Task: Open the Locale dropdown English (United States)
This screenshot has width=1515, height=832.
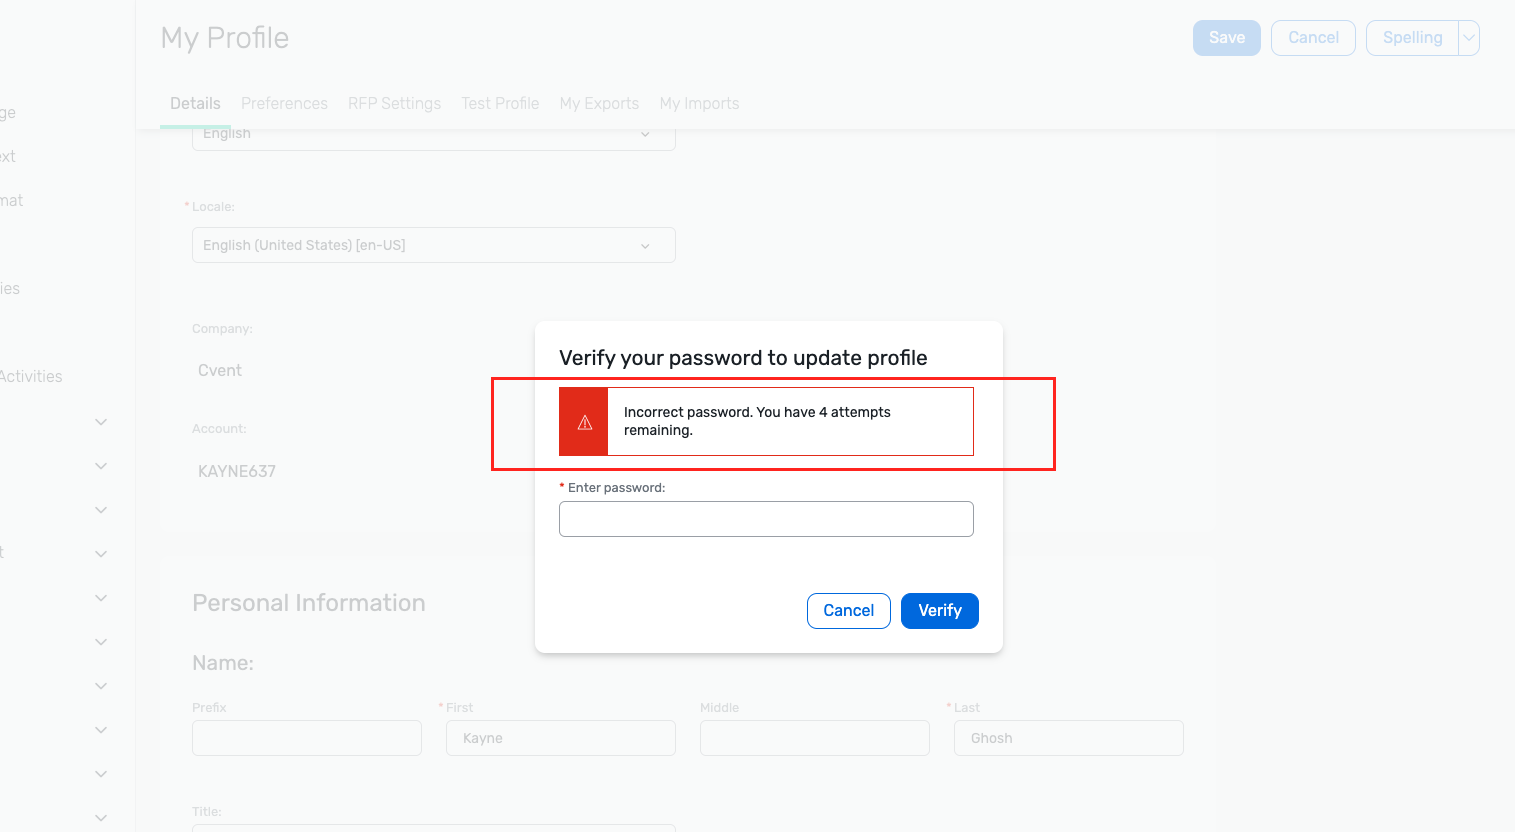Action: [x=434, y=245]
